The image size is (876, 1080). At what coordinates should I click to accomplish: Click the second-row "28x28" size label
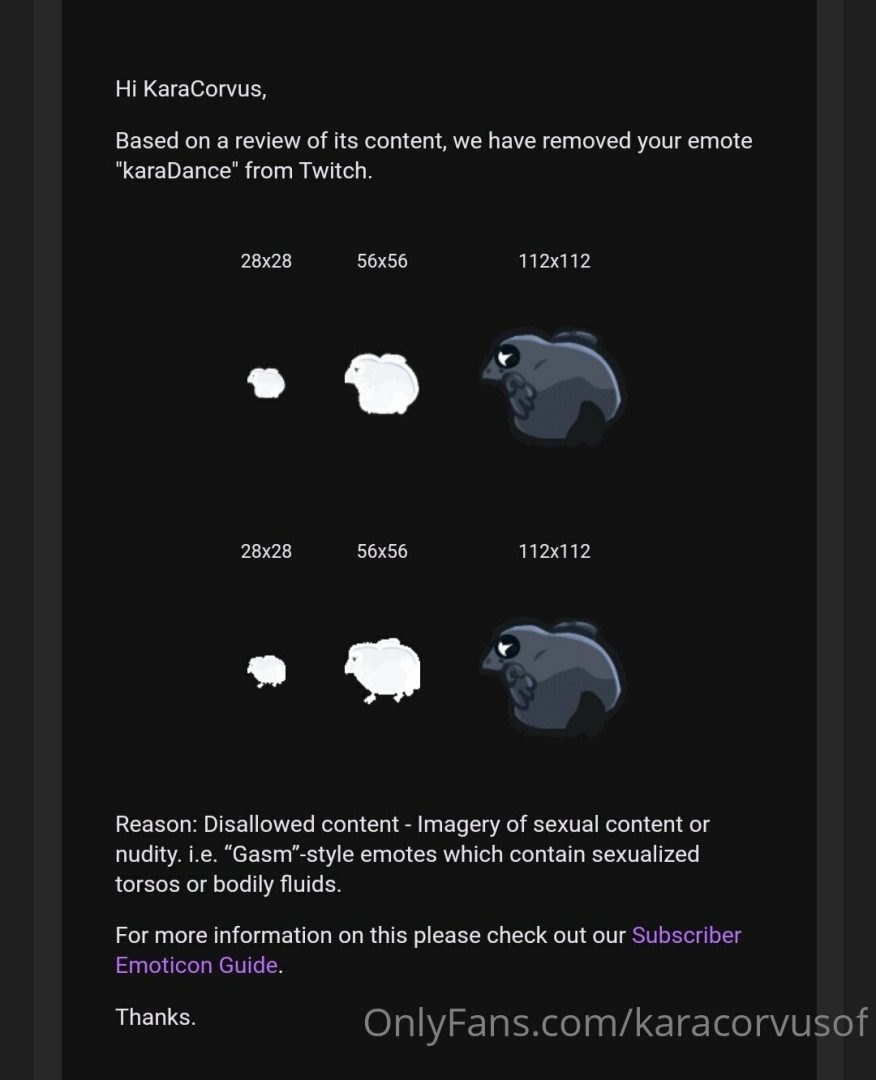pos(266,551)
